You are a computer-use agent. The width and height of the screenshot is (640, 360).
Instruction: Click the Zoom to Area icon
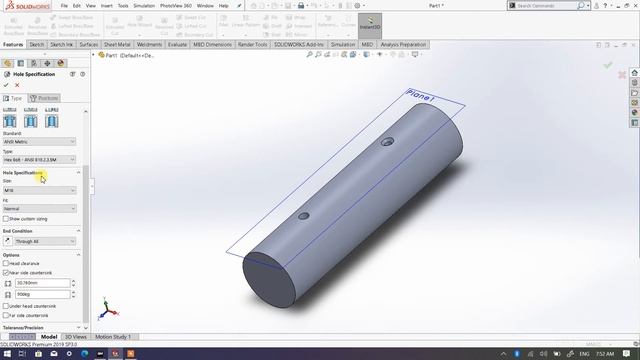click(318, 54)
